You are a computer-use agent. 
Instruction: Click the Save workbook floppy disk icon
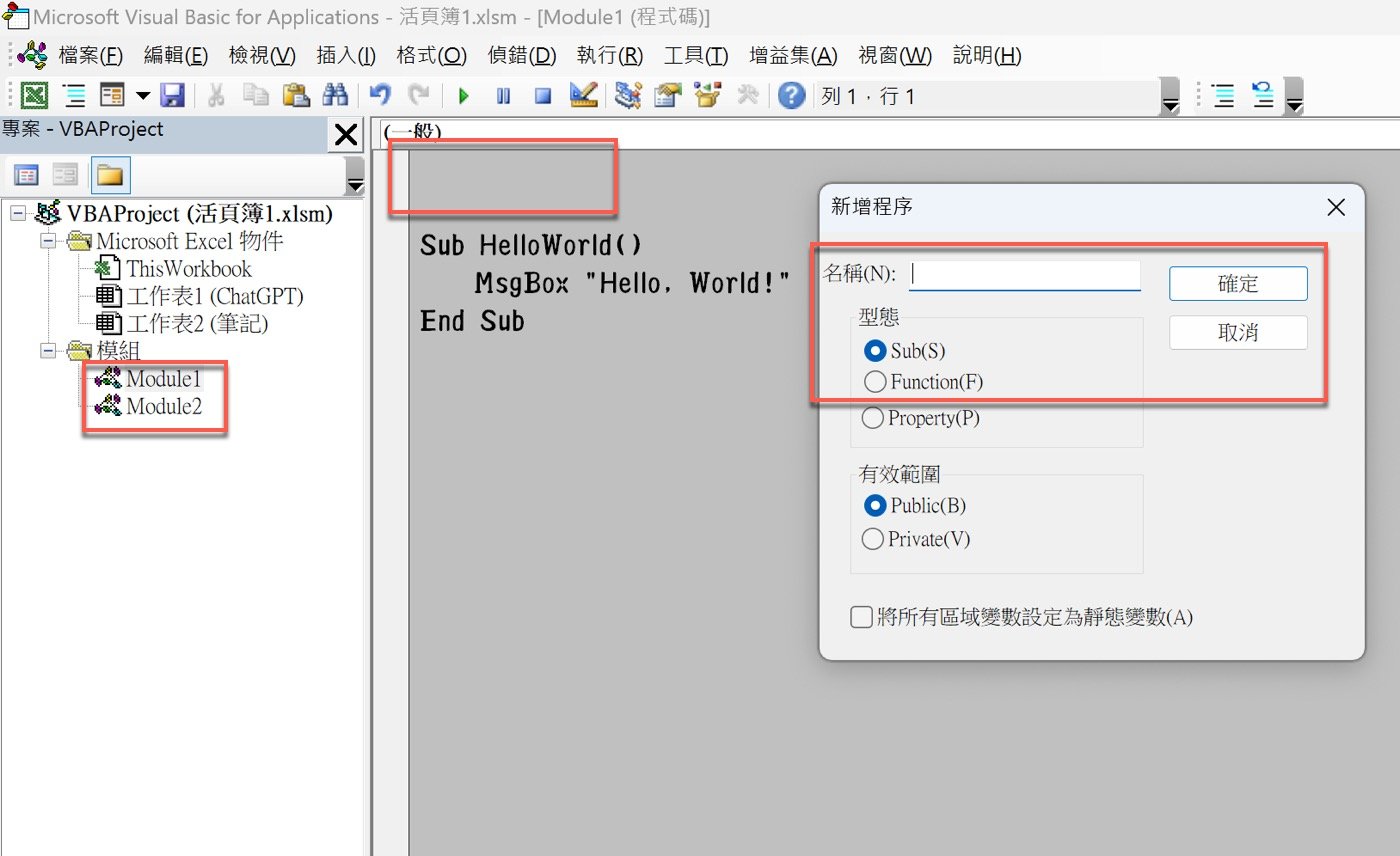click(x=172, y=96)
